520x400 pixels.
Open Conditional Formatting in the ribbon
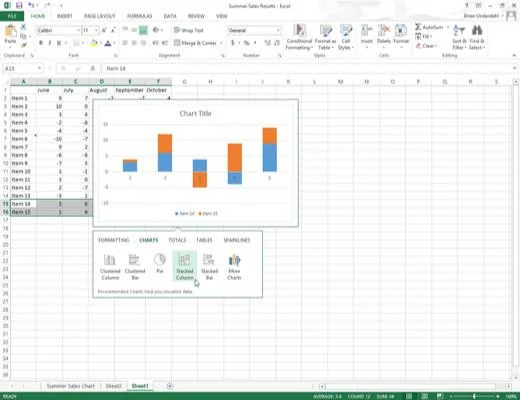click(299, 37)
